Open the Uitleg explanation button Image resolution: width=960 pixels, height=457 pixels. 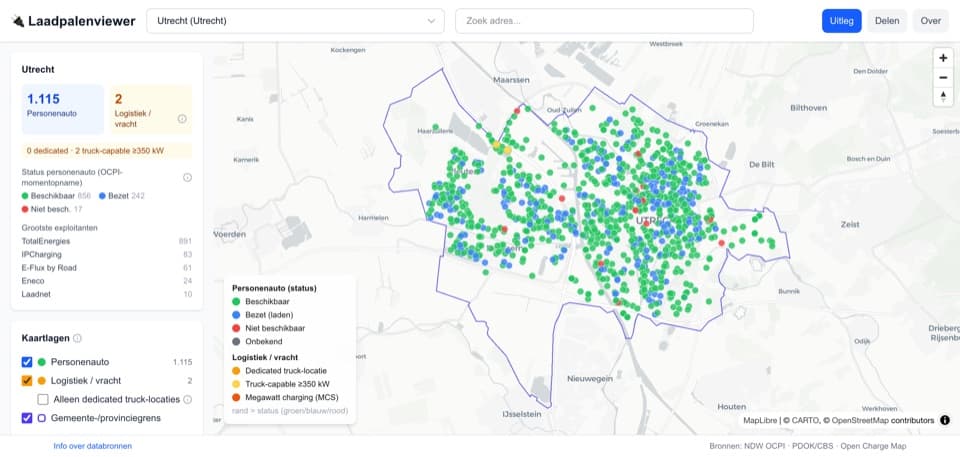pyautogui.click(x=841, y=21)
